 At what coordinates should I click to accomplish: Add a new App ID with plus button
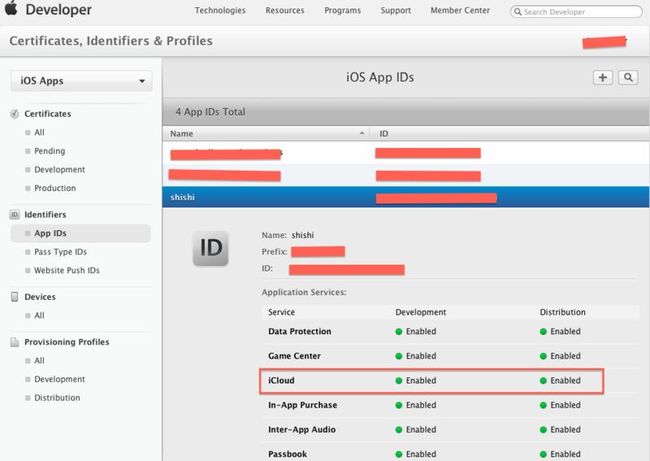603,77
